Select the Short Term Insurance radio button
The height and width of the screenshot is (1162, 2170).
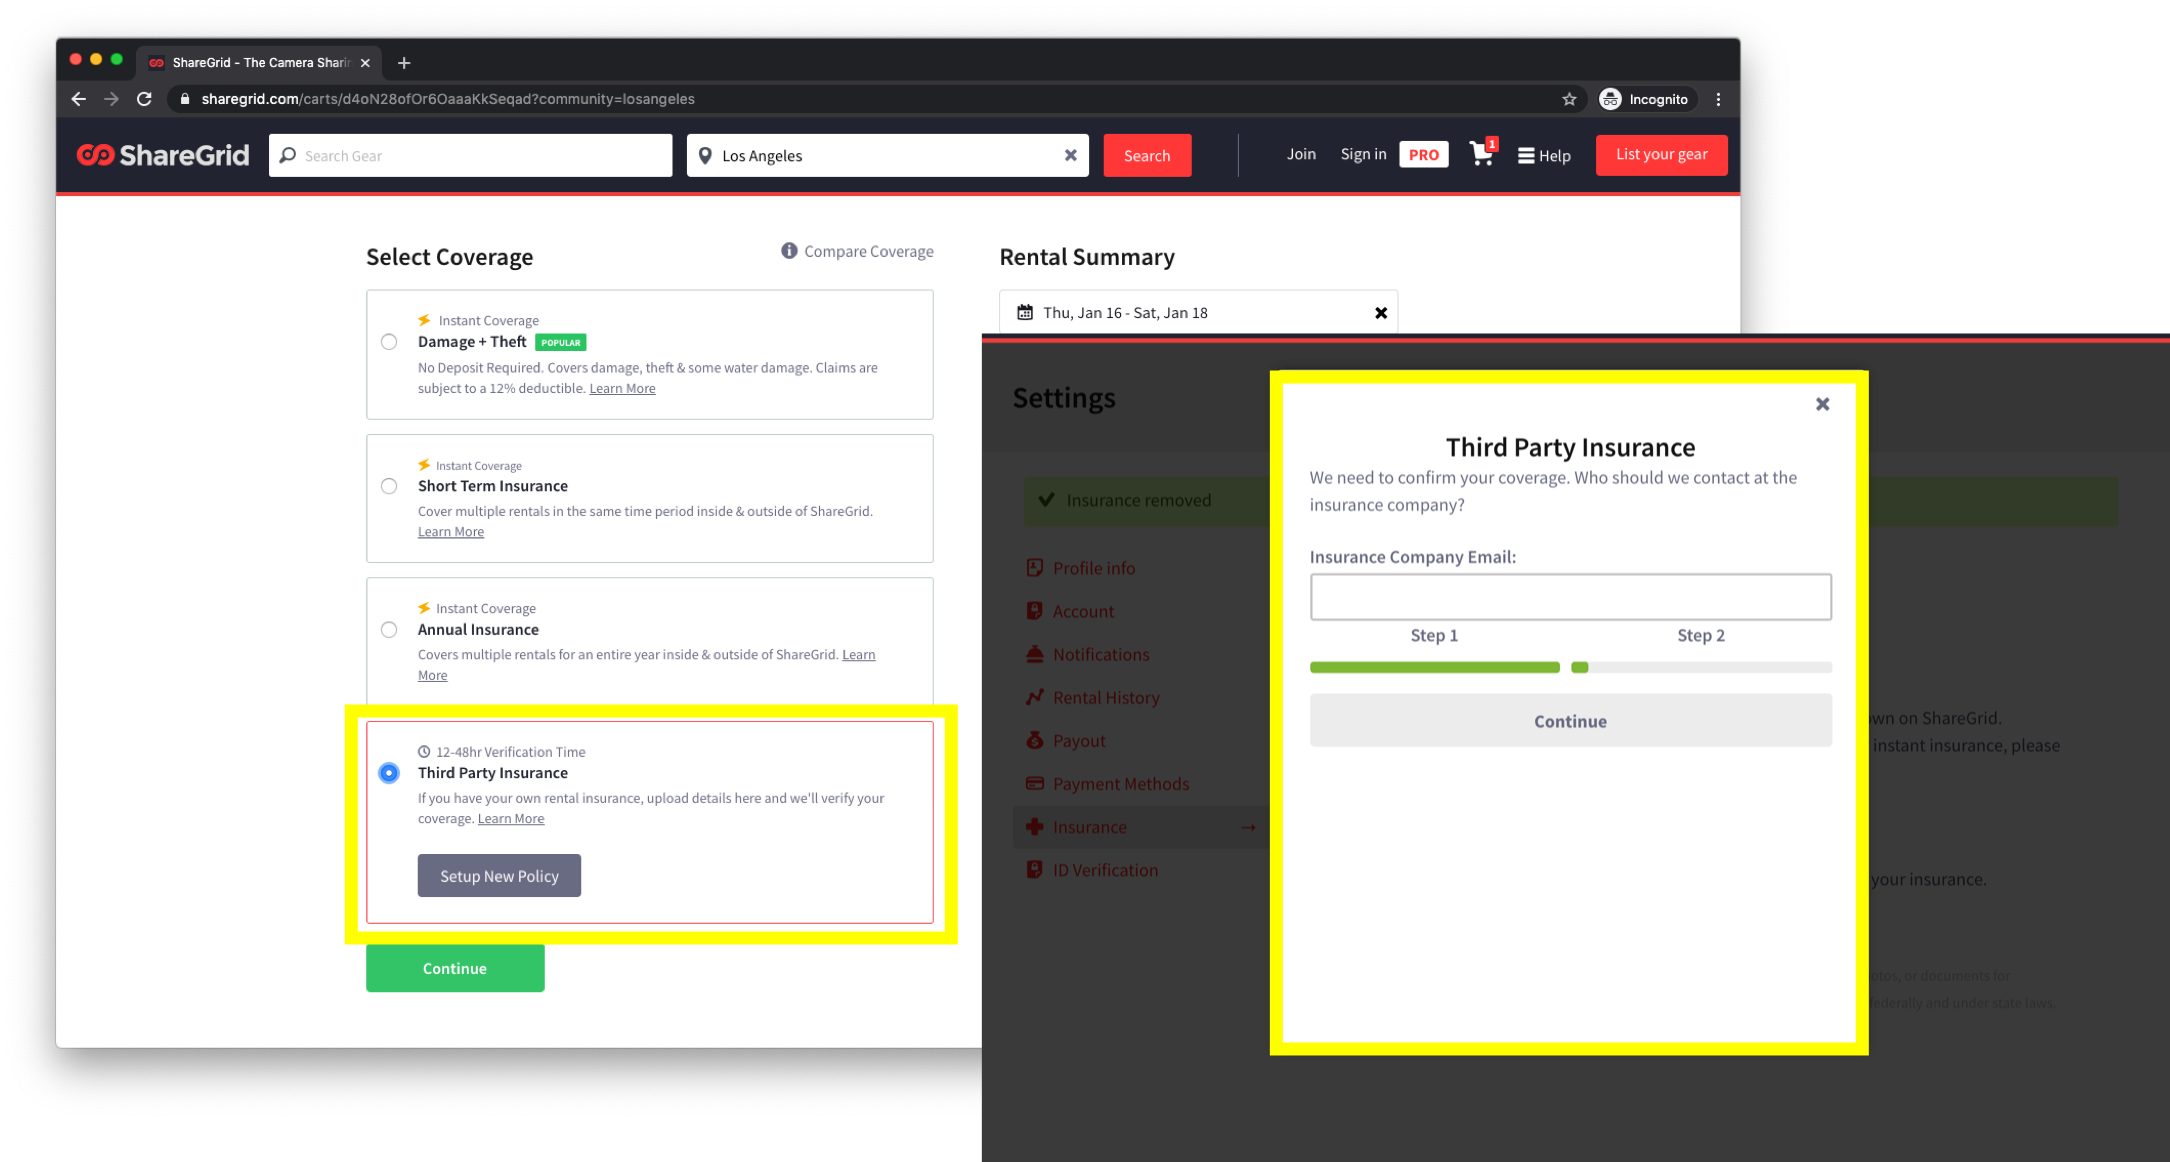click(389, 486)
